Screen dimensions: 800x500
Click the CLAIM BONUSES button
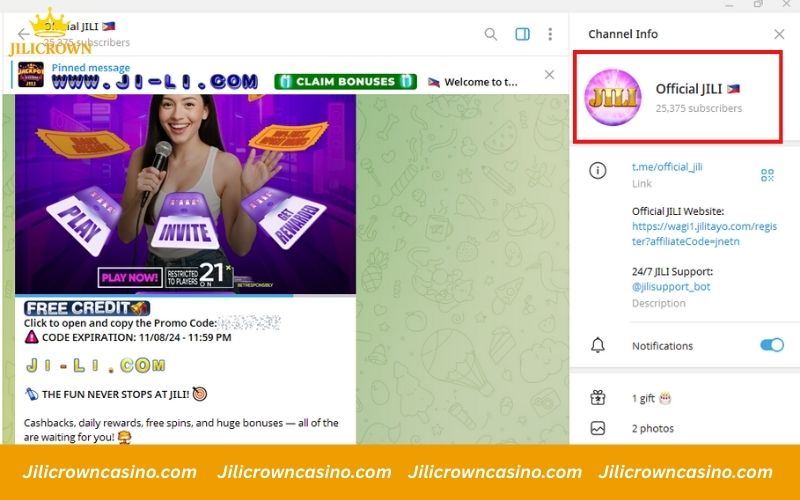pyautogui.click(x=345, y=82)
